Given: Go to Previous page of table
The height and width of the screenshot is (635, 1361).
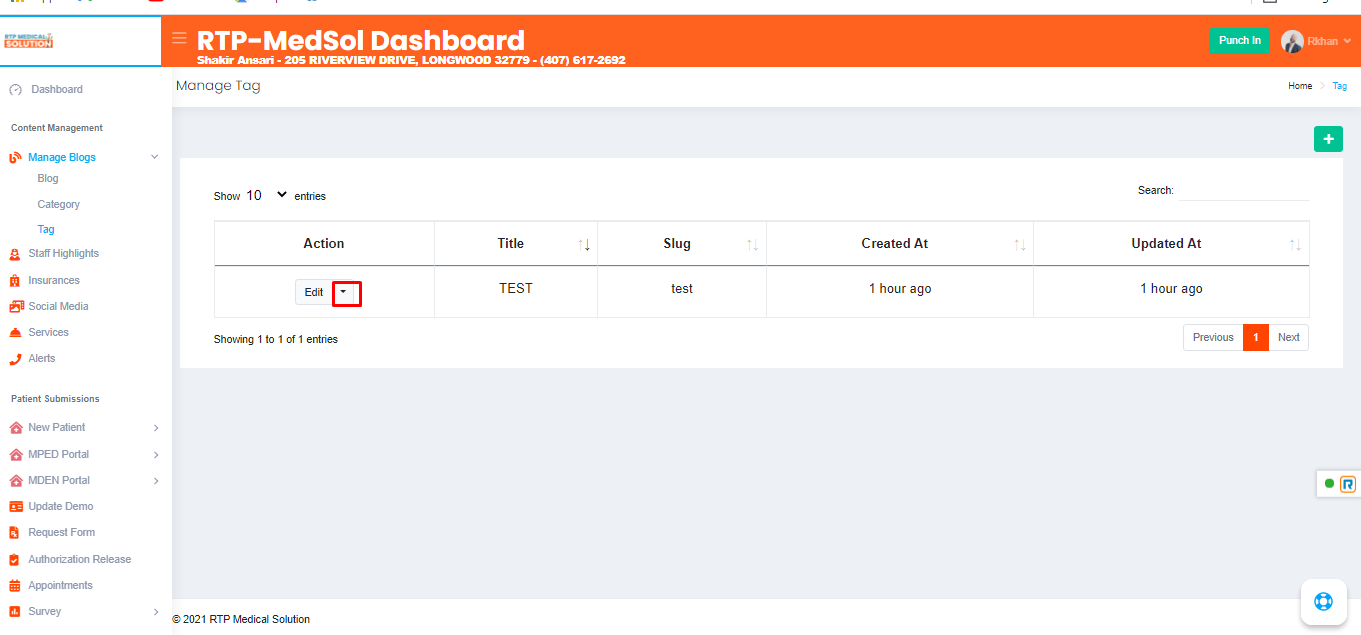Looking at the screenshot, I should pyautogui.click(x=1213, y=338).
